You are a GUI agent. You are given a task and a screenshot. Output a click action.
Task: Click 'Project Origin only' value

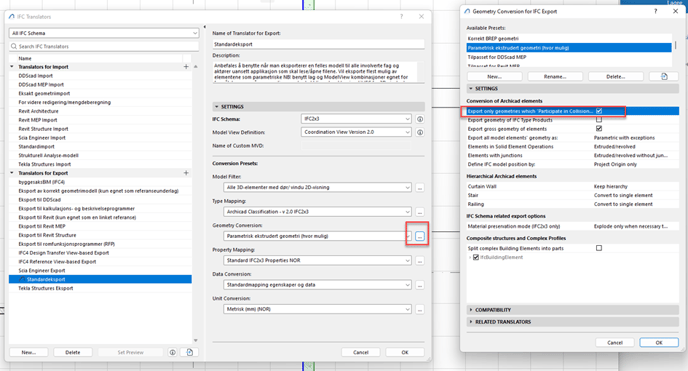(615, 164)
